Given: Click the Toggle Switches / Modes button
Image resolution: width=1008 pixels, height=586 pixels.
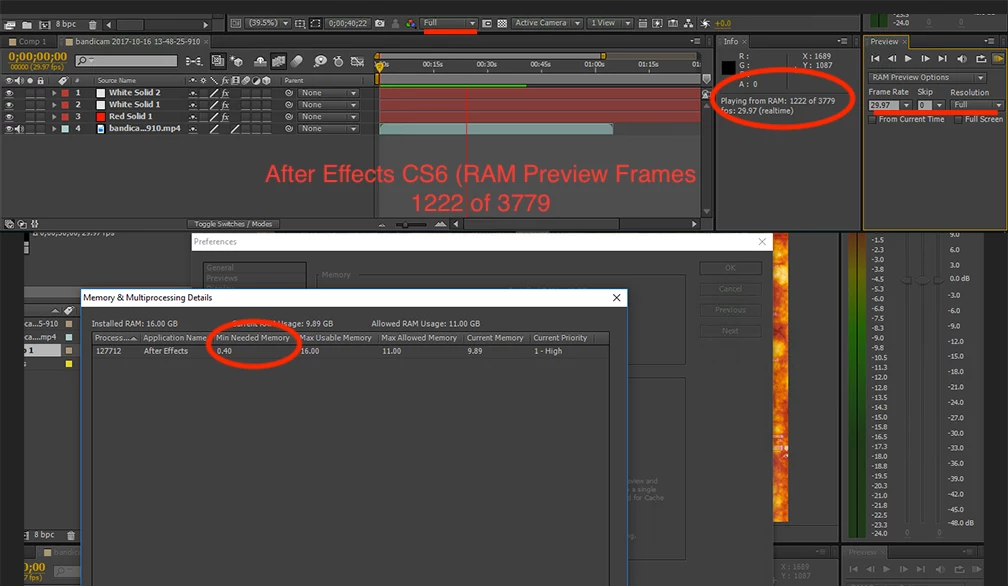Looking at the screenshot, I should tap(233, 224).
